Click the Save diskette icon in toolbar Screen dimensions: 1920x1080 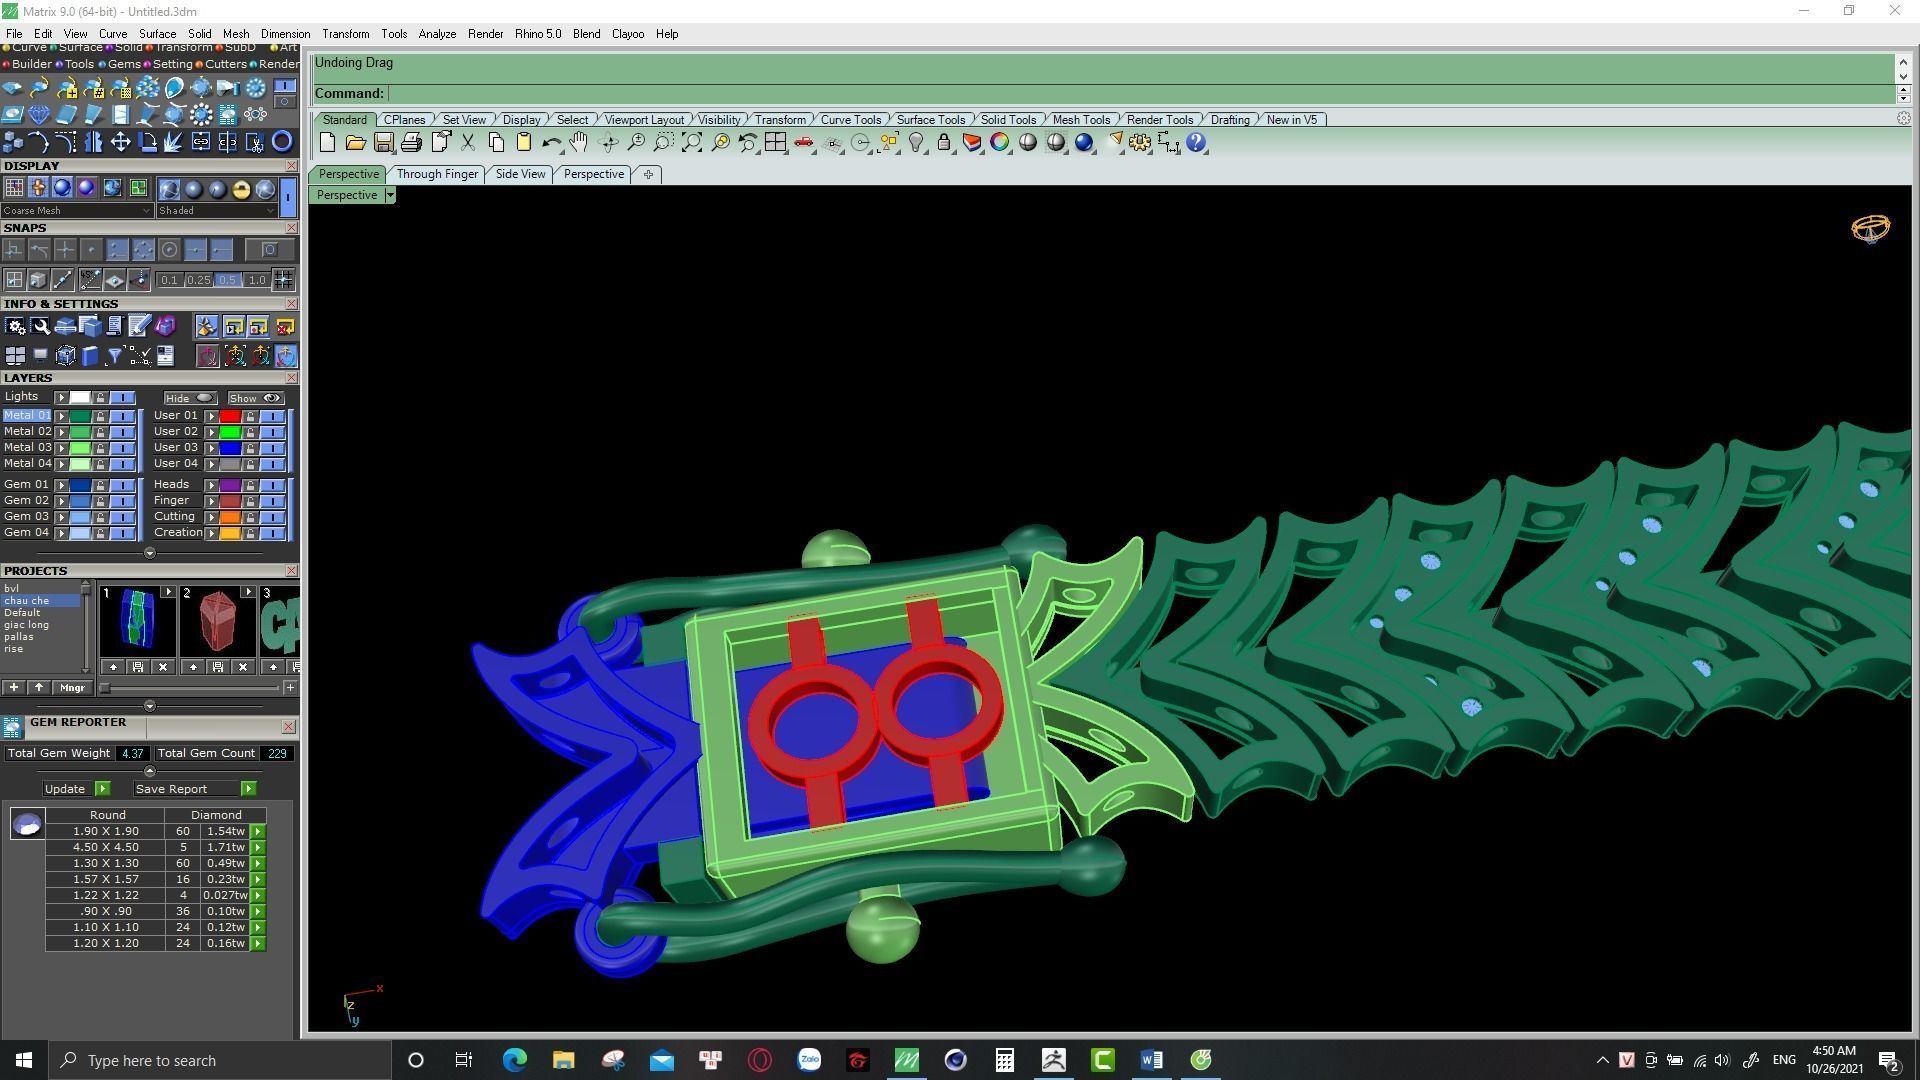pos(383,143)
